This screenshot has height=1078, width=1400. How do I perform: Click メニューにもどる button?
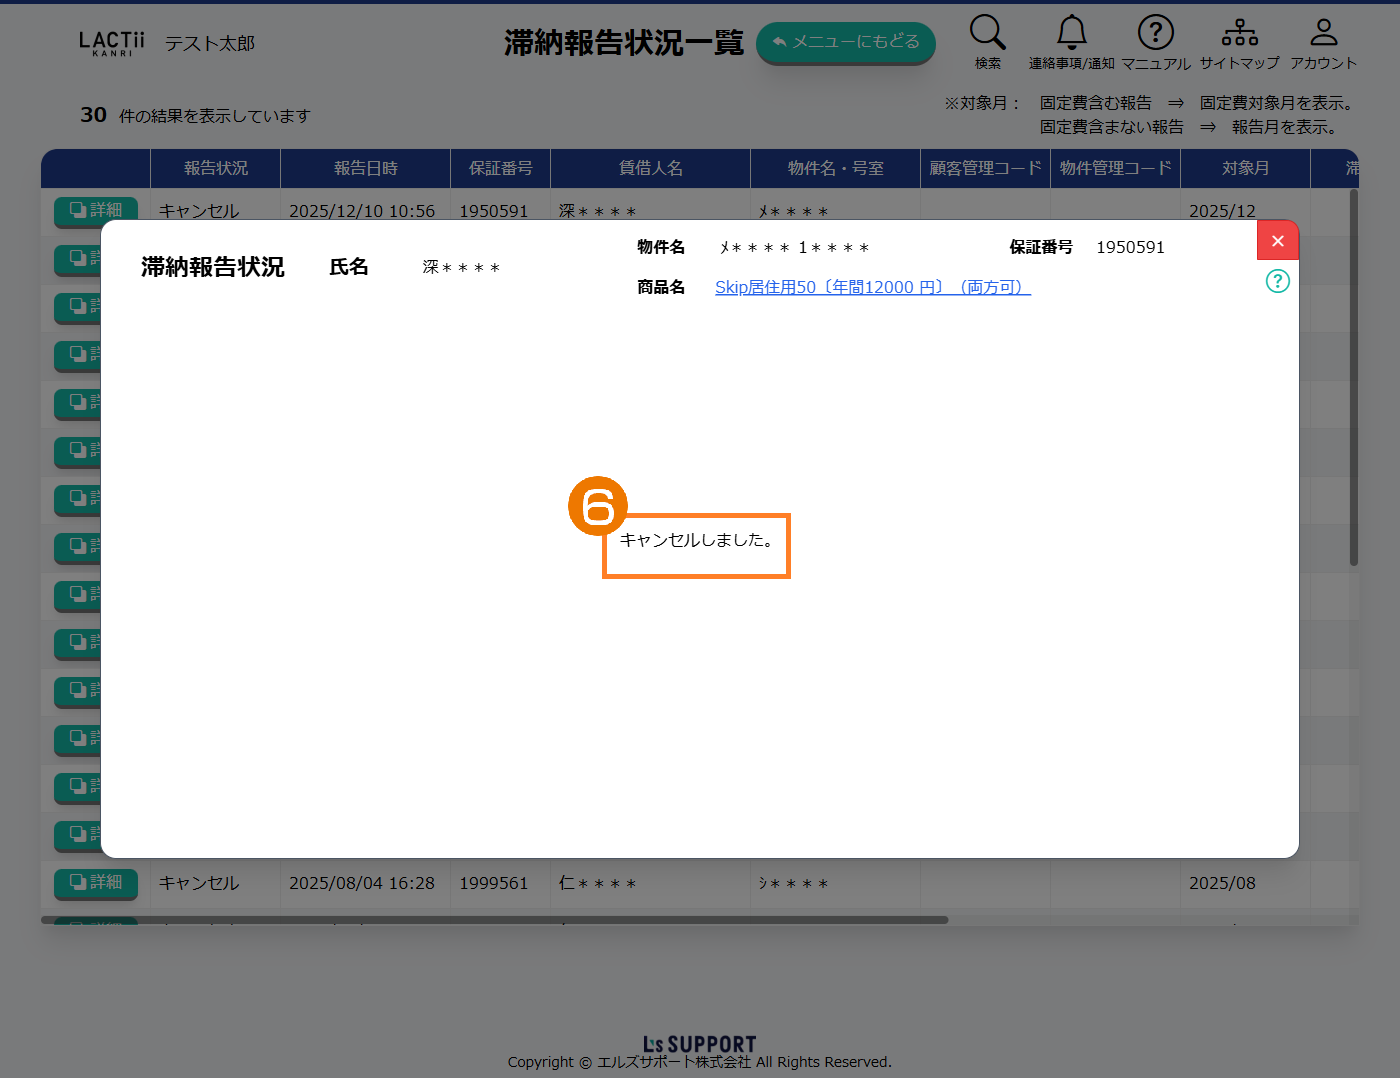coord(845,42)
